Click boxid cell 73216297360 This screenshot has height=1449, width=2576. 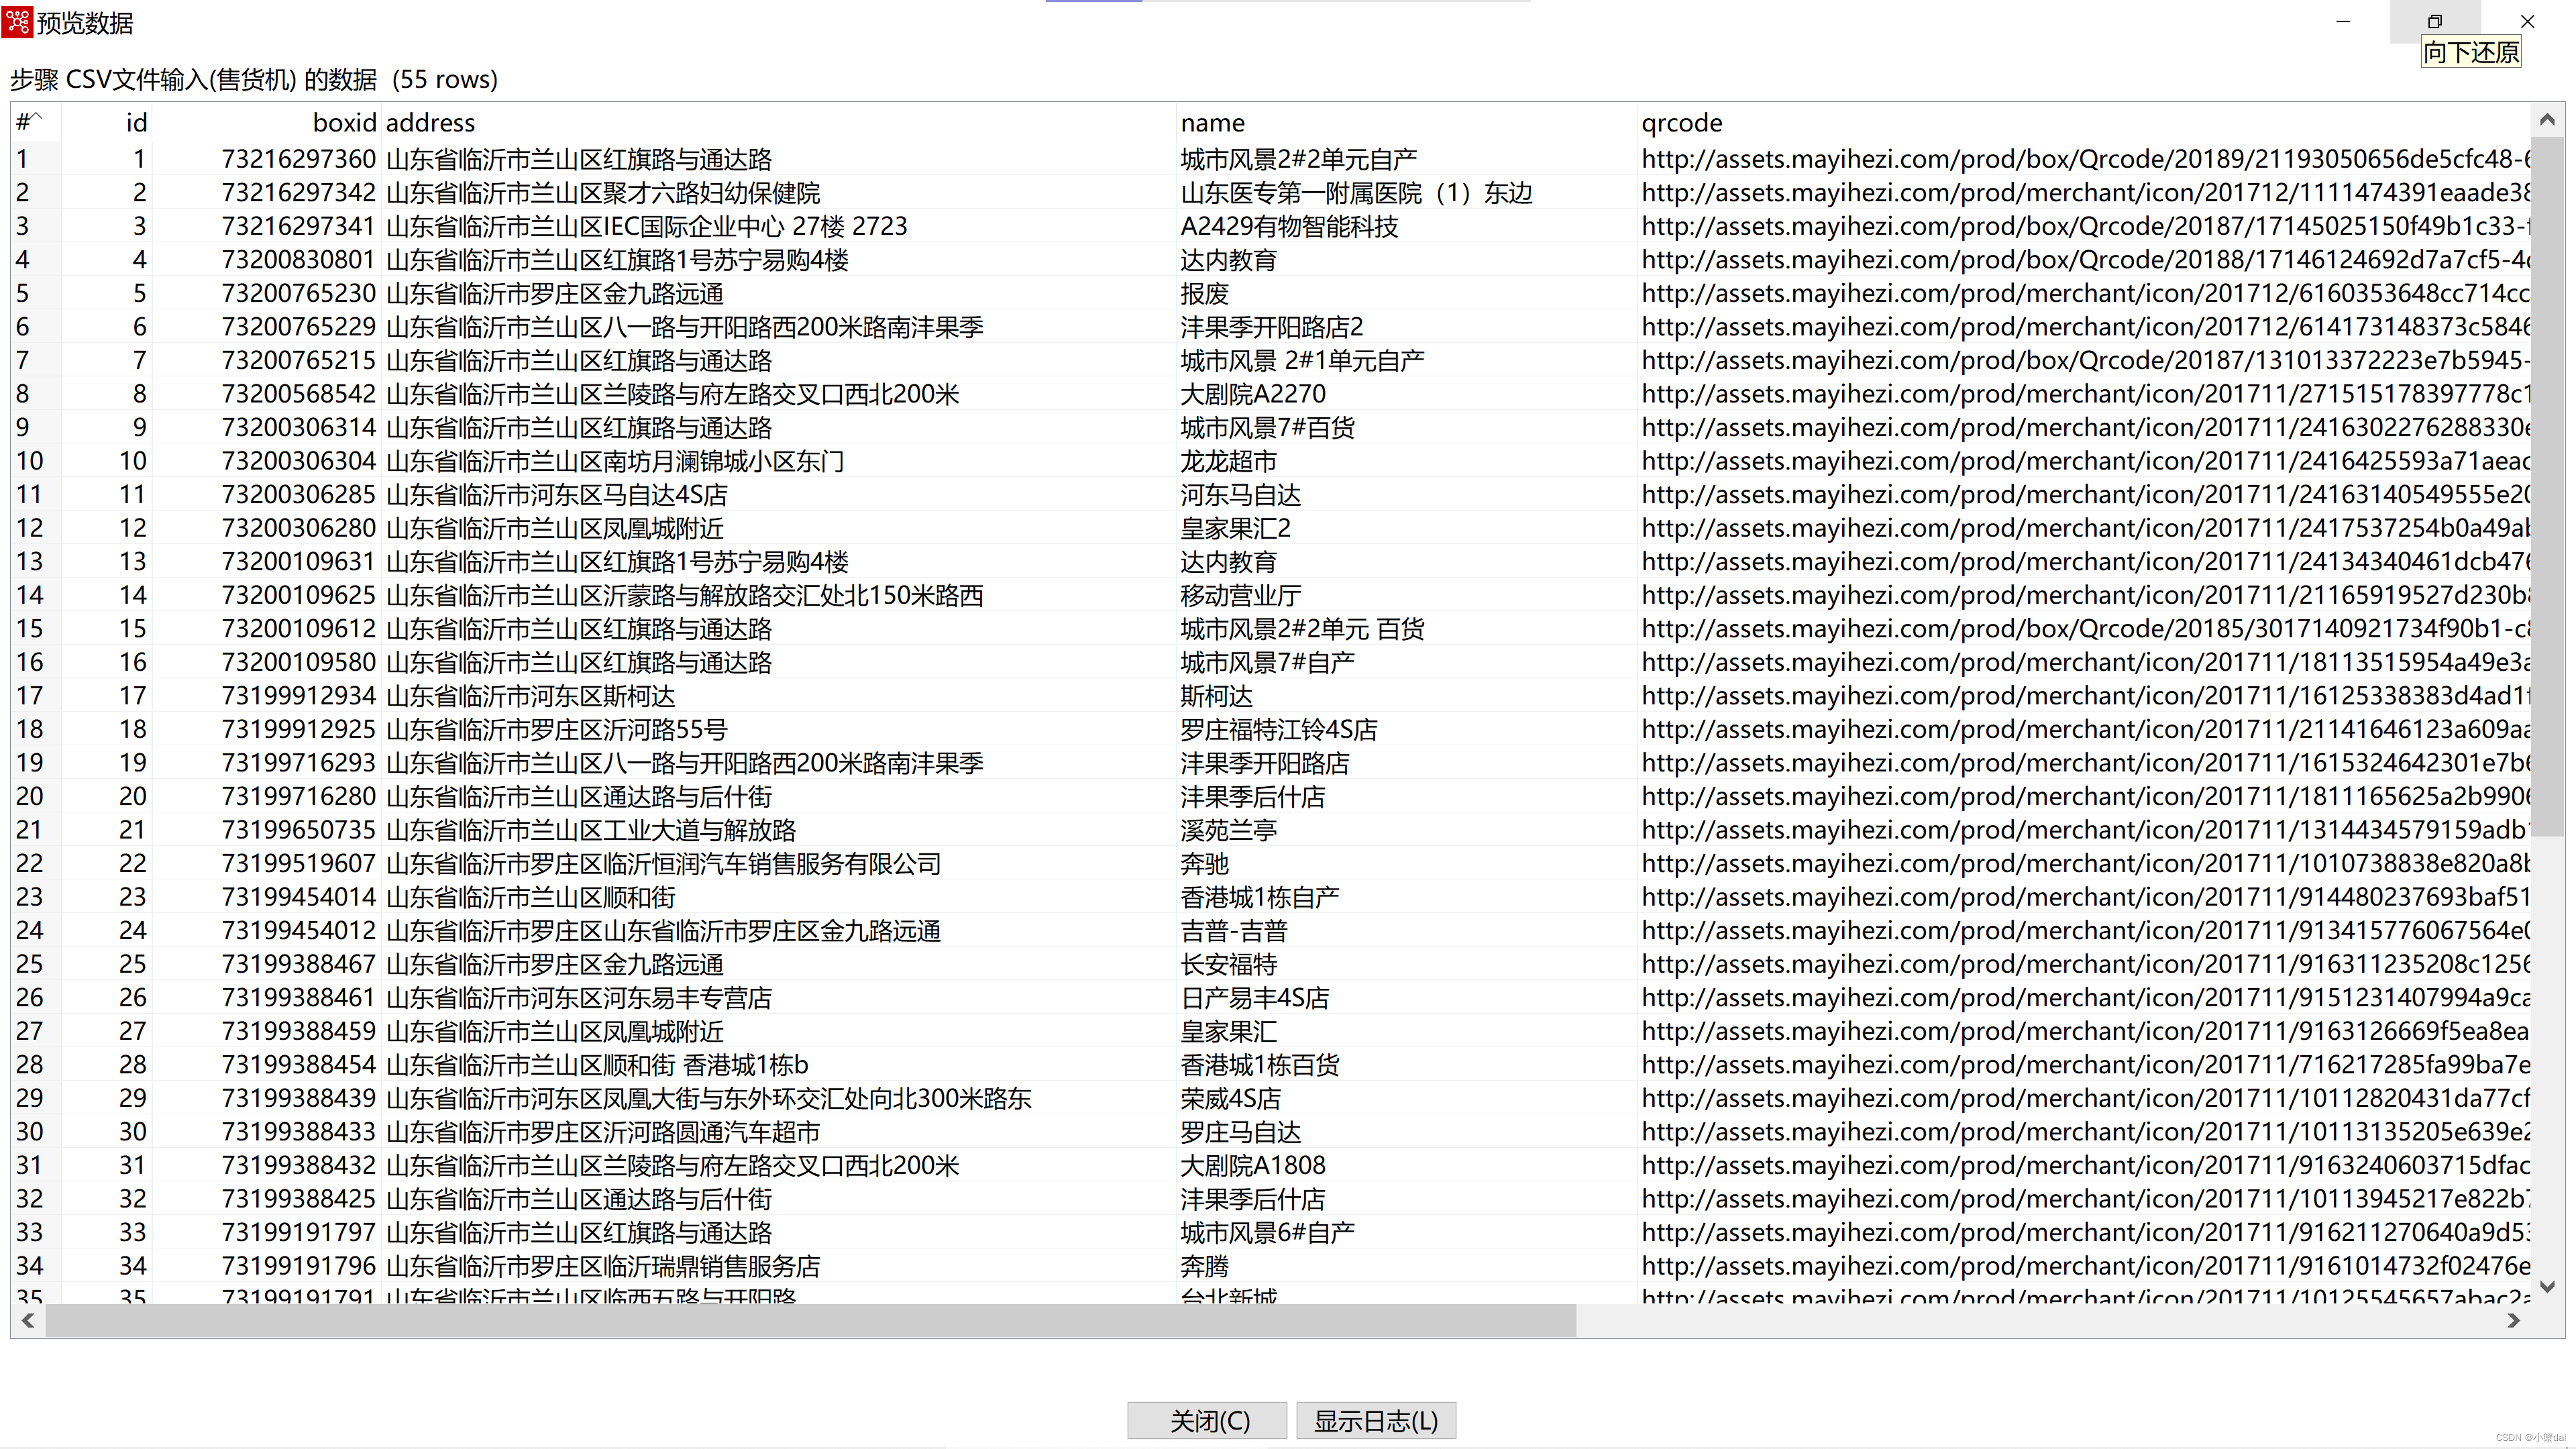tap(298, 159)
